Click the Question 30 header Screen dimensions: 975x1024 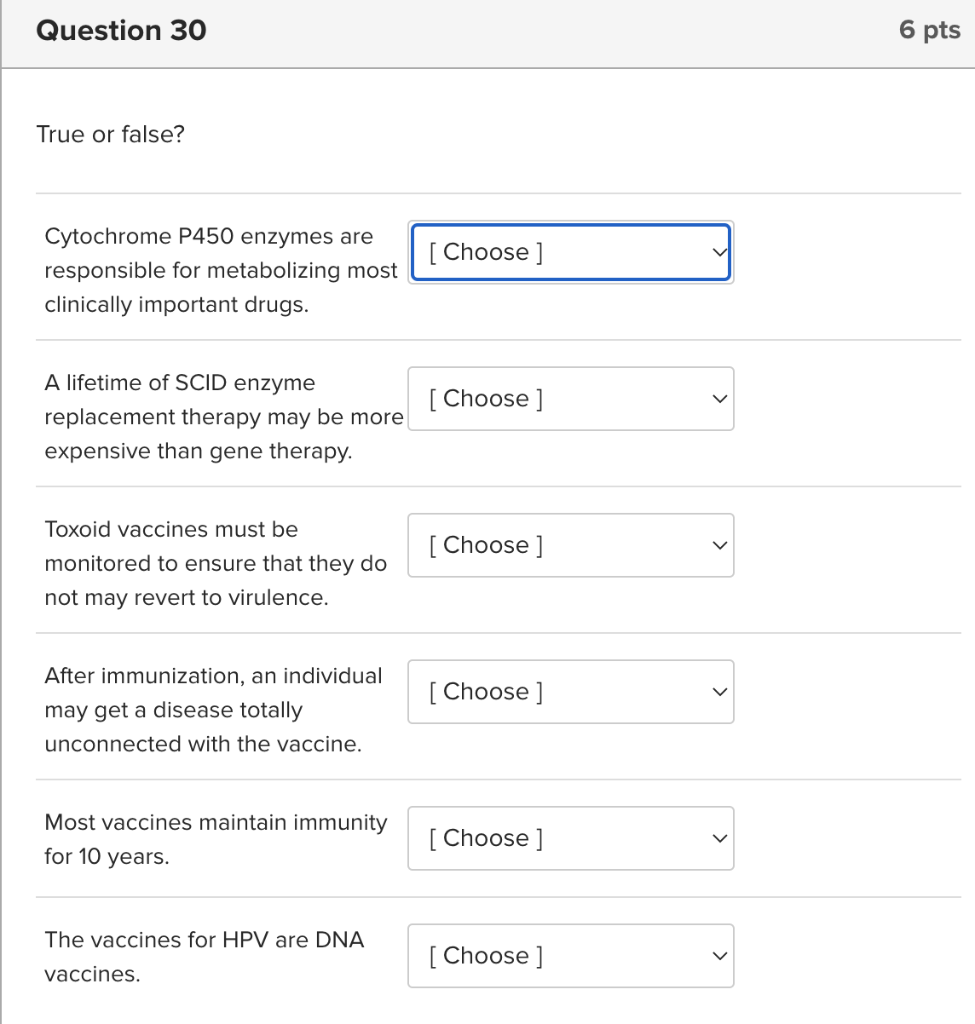[121, 31]
